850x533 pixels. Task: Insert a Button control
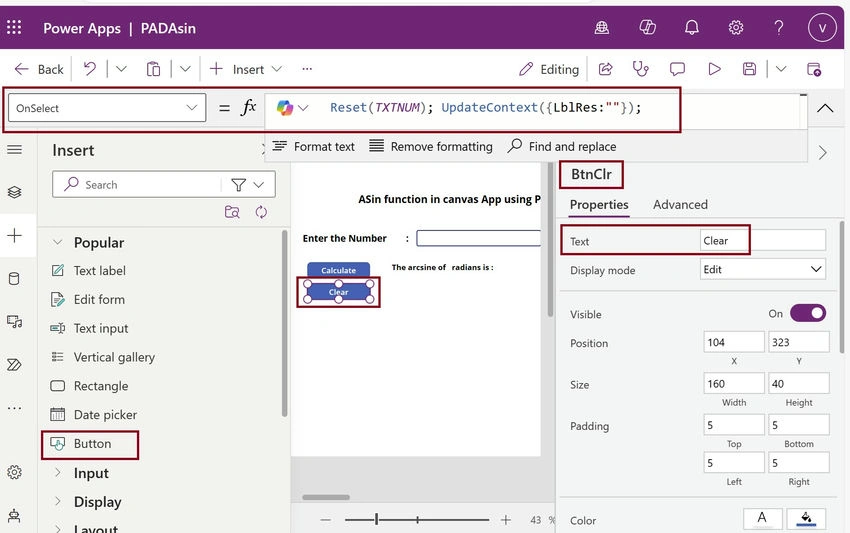click(x=81, y=444)
